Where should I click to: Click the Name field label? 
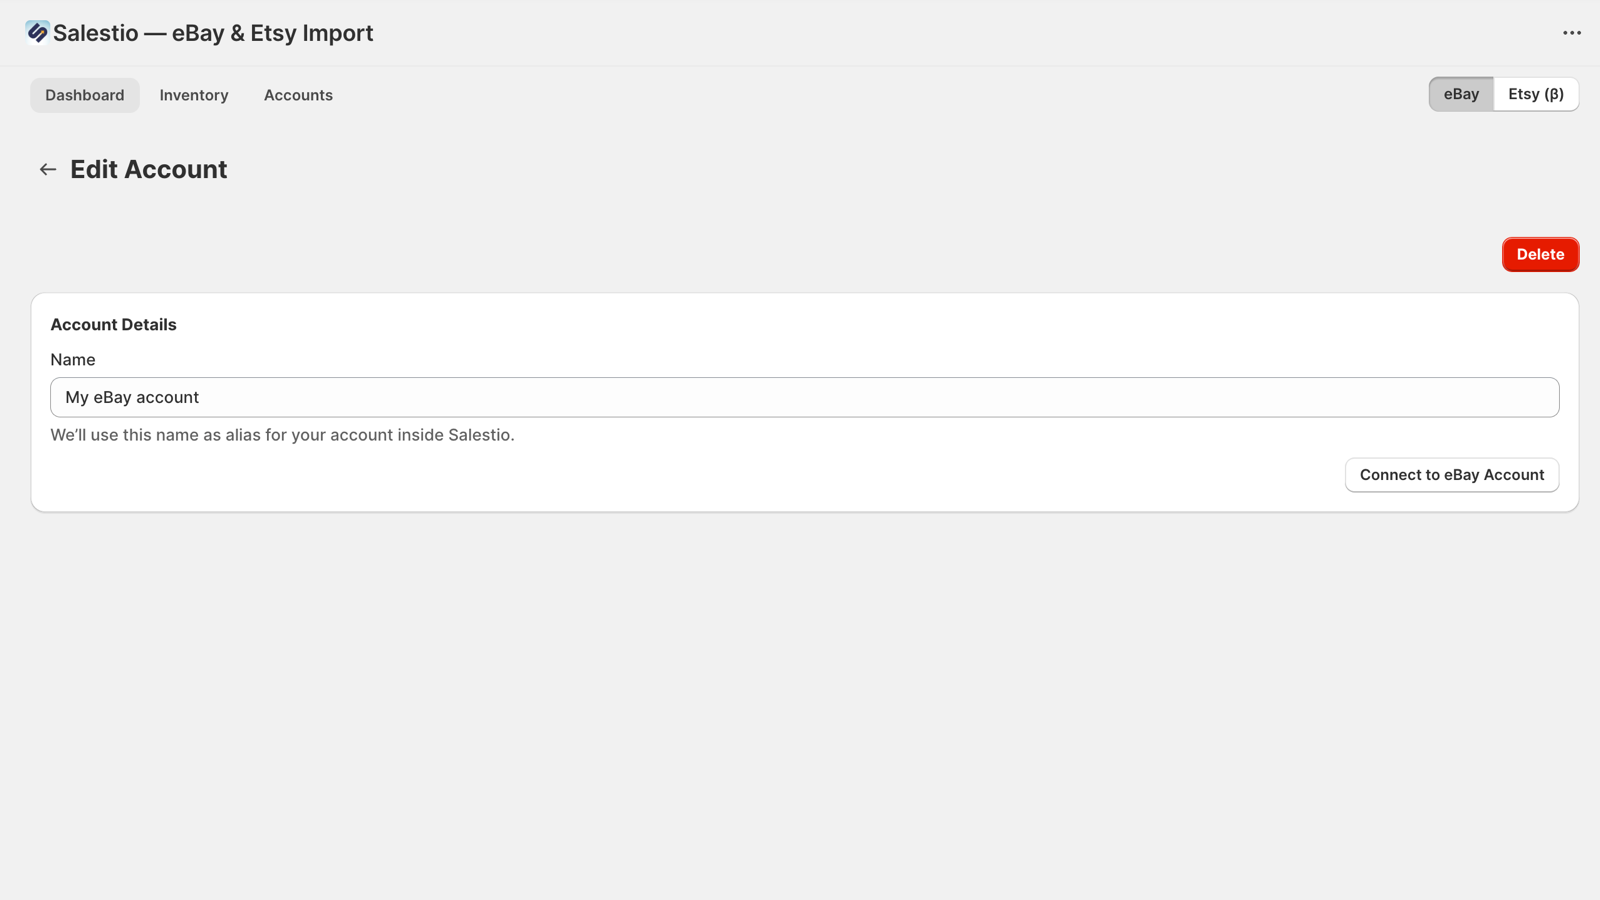[x=72, y=359]
